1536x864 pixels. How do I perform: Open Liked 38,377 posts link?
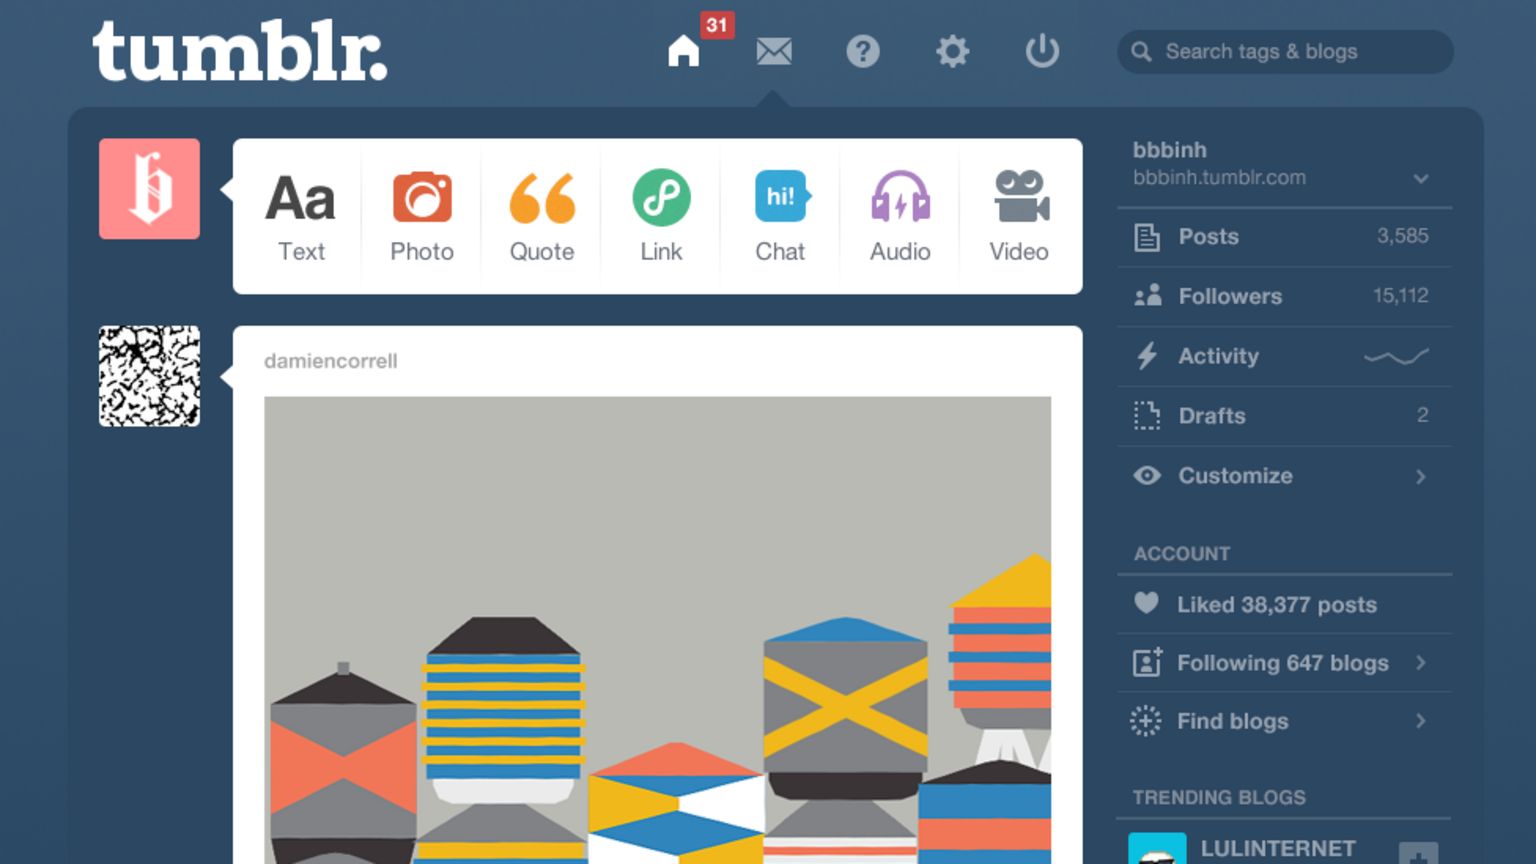point(1277,604)
